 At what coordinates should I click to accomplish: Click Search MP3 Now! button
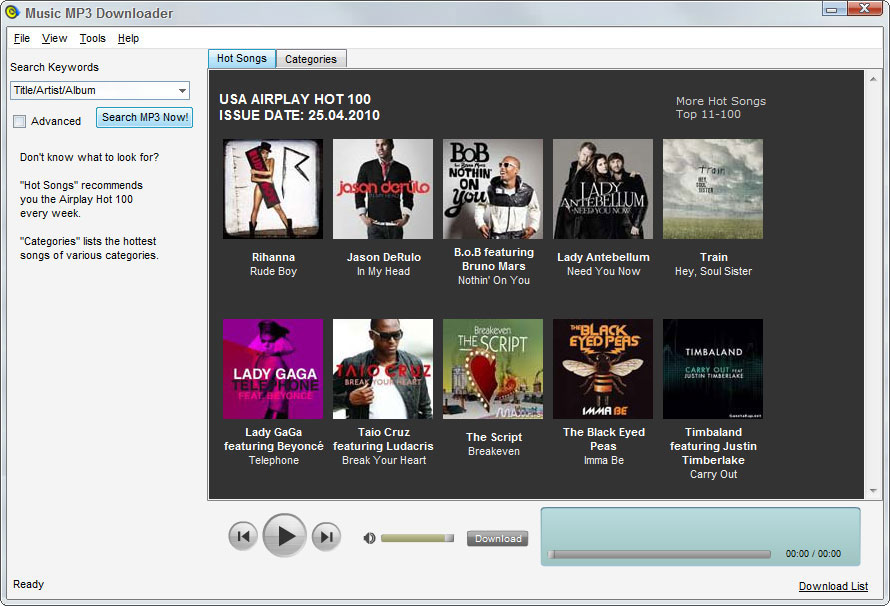(x=145, y=117)
